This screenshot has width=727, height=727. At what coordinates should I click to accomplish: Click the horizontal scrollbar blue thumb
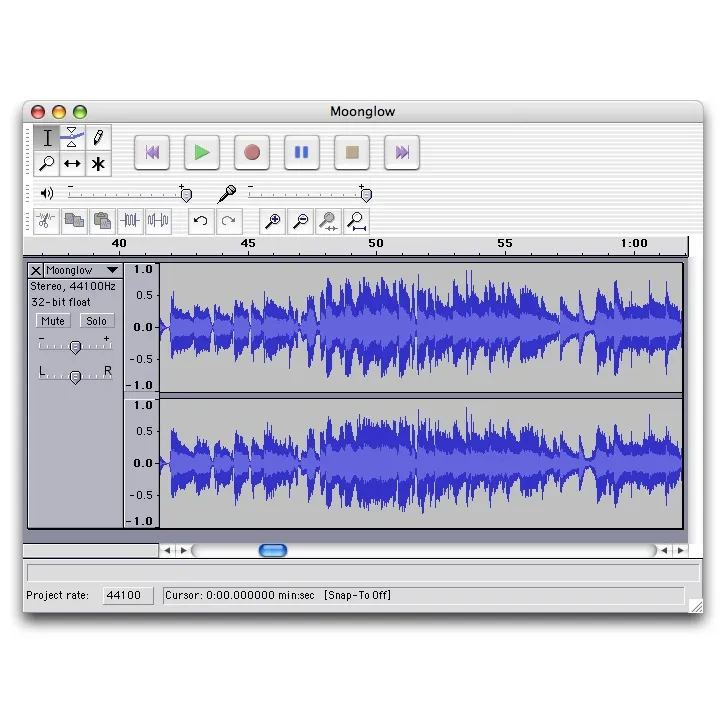coord(273,550)
